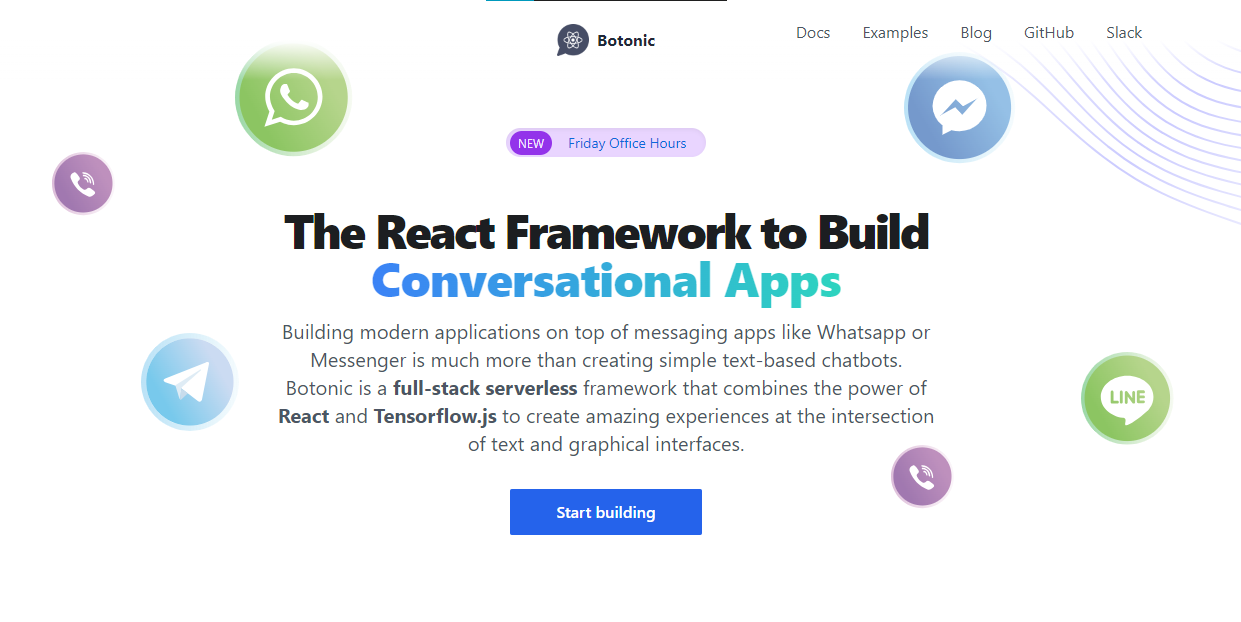The image size is (1241, 622).
Task: Open the Docs menu item
Action: tap(813, 33)
